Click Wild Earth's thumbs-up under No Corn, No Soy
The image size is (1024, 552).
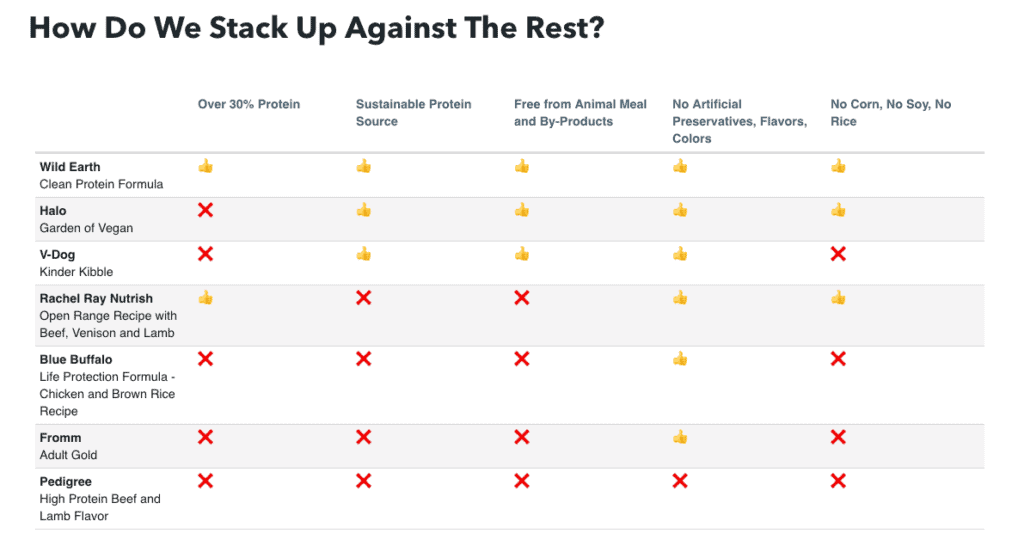(x=838, y=166)
